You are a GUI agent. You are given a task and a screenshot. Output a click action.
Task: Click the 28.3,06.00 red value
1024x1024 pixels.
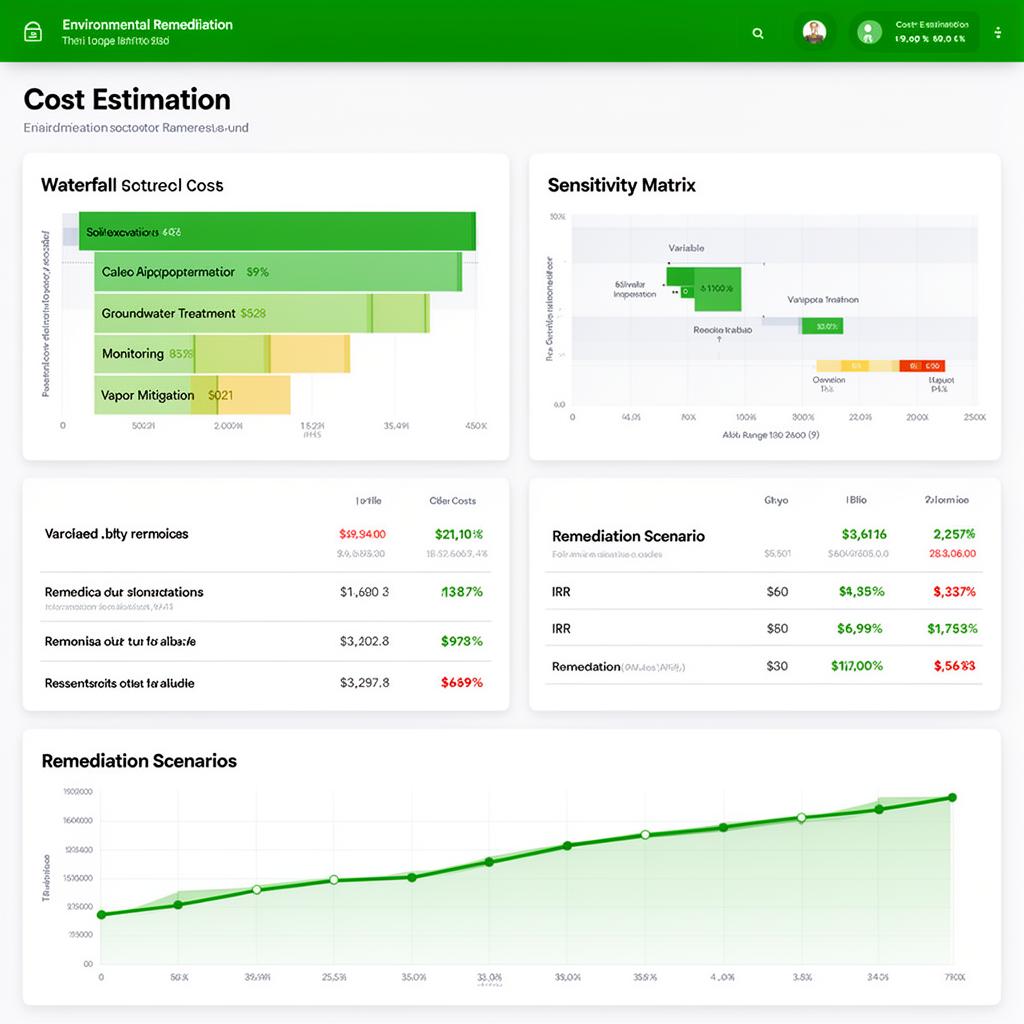(x=952, y=554)
